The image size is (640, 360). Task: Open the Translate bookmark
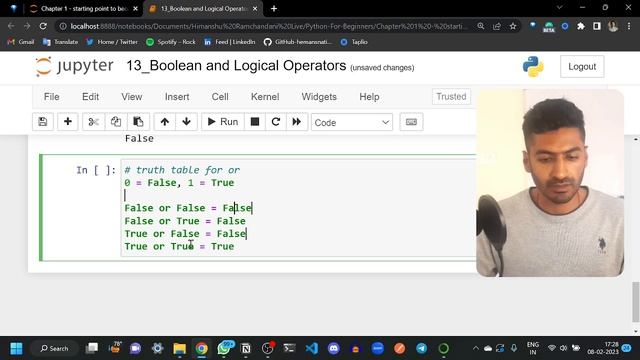coord(60,42)
